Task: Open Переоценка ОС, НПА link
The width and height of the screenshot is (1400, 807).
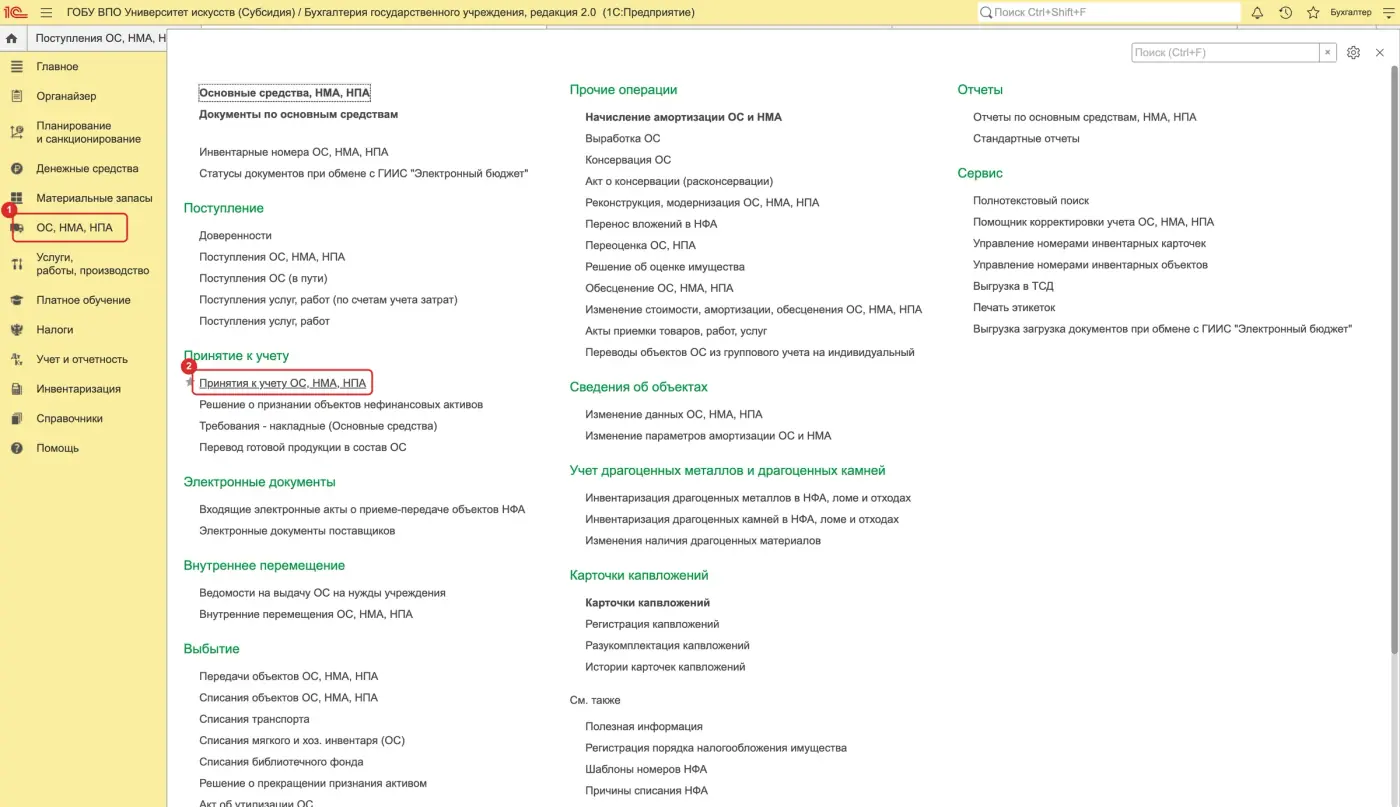Action: tap(641, 245)
